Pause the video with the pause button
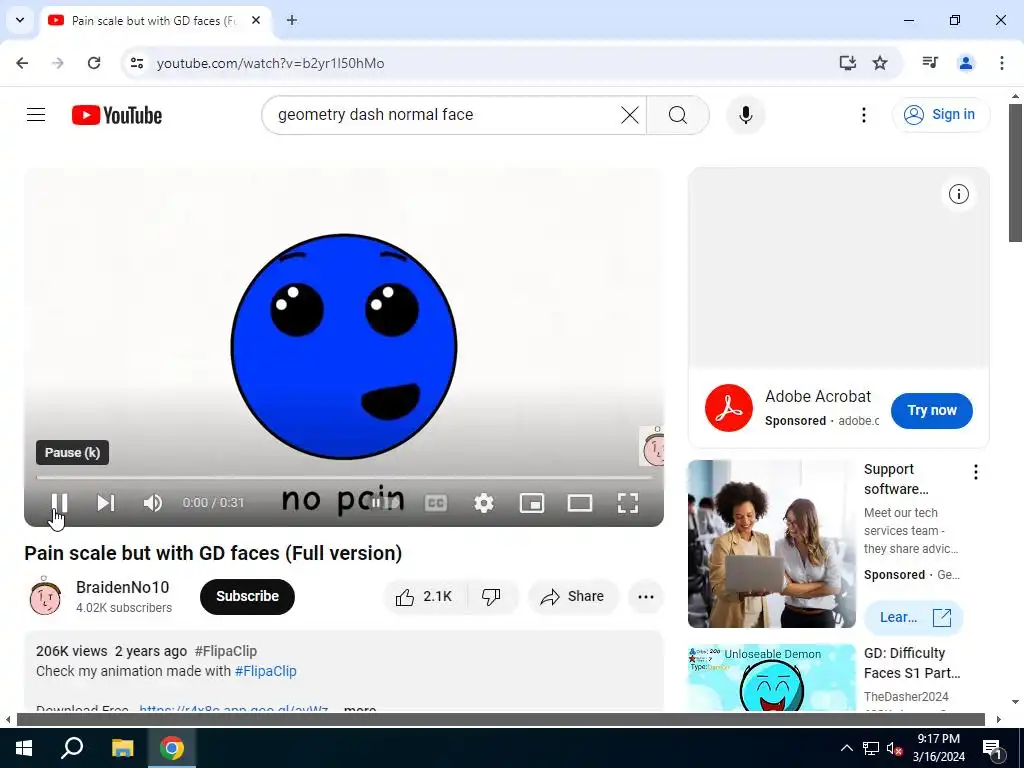1024x768 pixels. coord(59,503)
